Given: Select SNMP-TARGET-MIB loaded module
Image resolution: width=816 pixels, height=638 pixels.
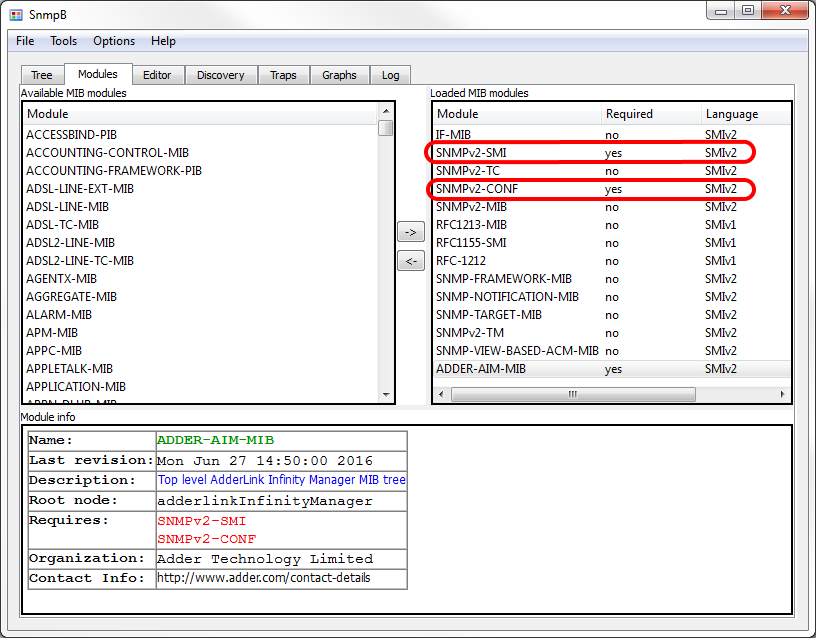Looking at the screenshot, I should 612,315.
